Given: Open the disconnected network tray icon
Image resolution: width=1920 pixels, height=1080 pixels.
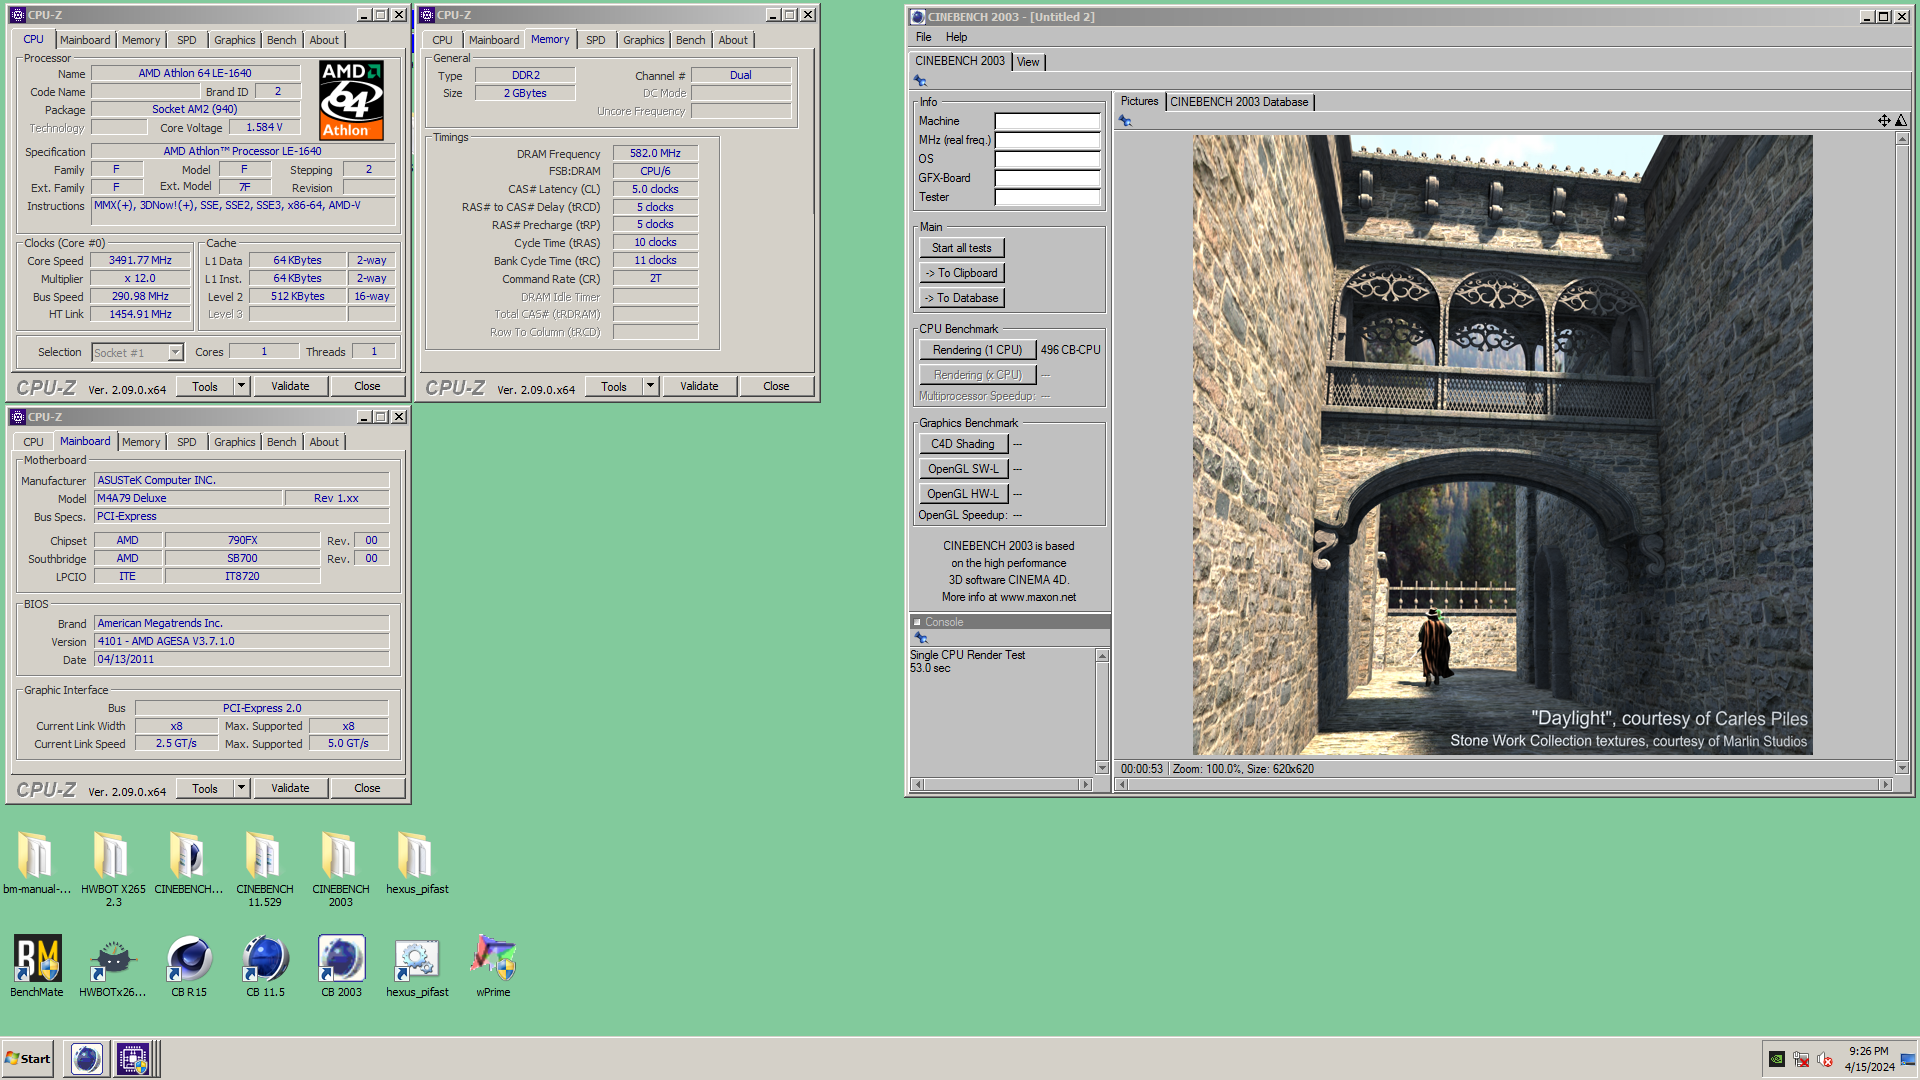Looking at the screenshot, I should click(1801, 1059).
